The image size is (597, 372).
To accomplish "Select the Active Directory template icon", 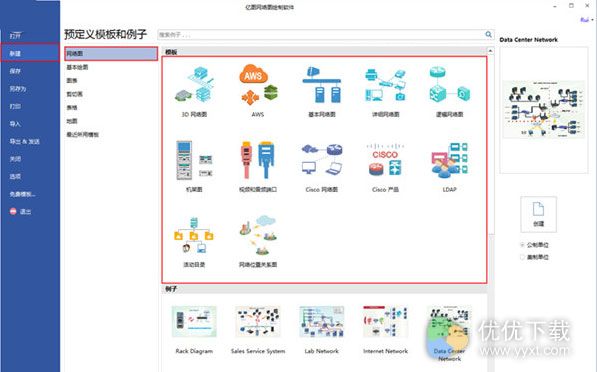I will tap(194, 235).
